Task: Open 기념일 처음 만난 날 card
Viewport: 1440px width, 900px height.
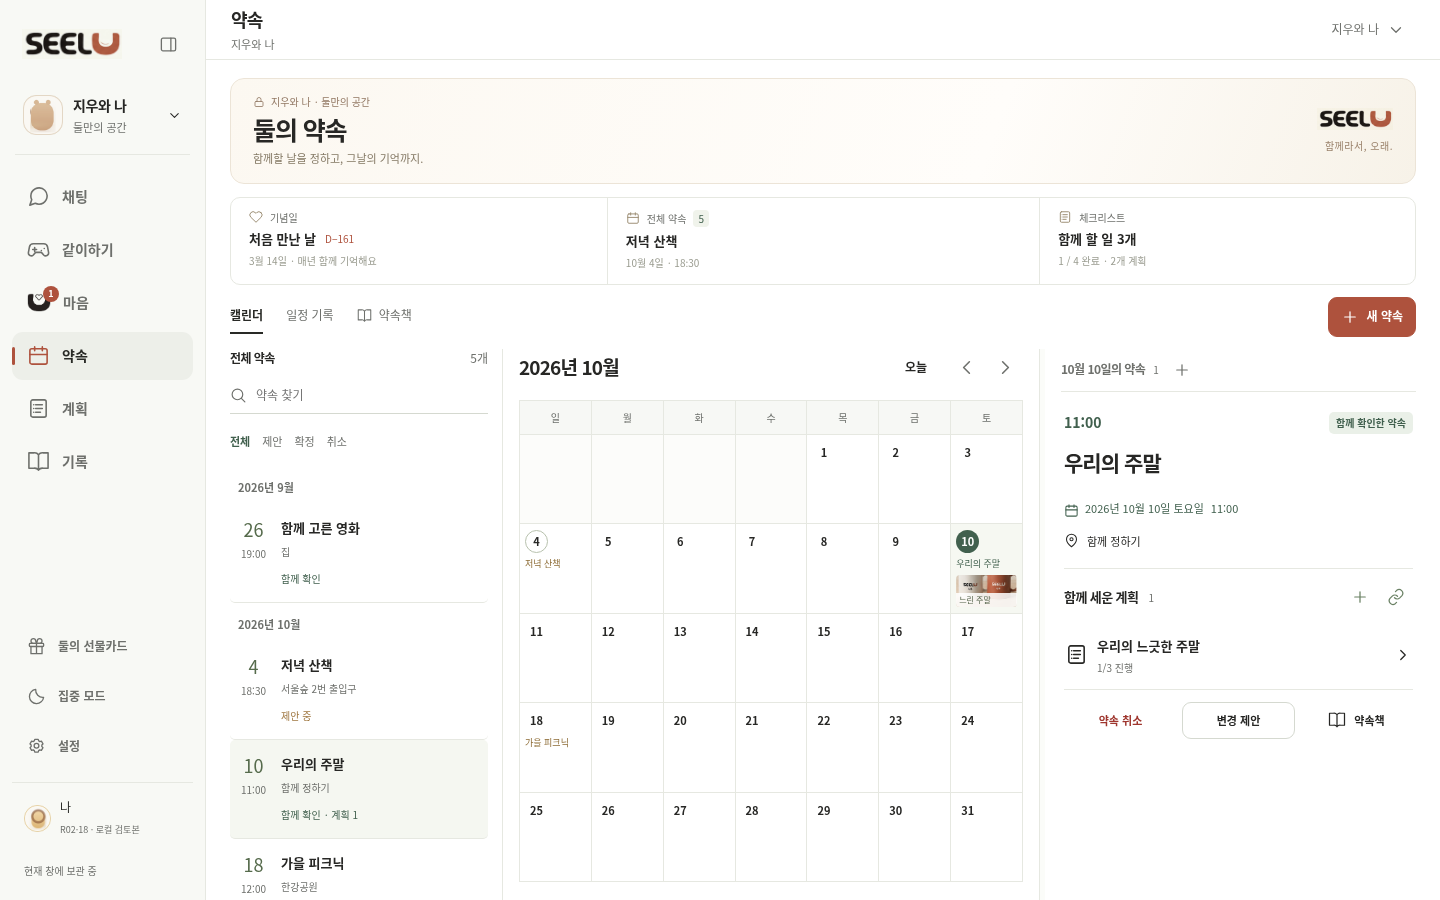Action: point(419,241)
